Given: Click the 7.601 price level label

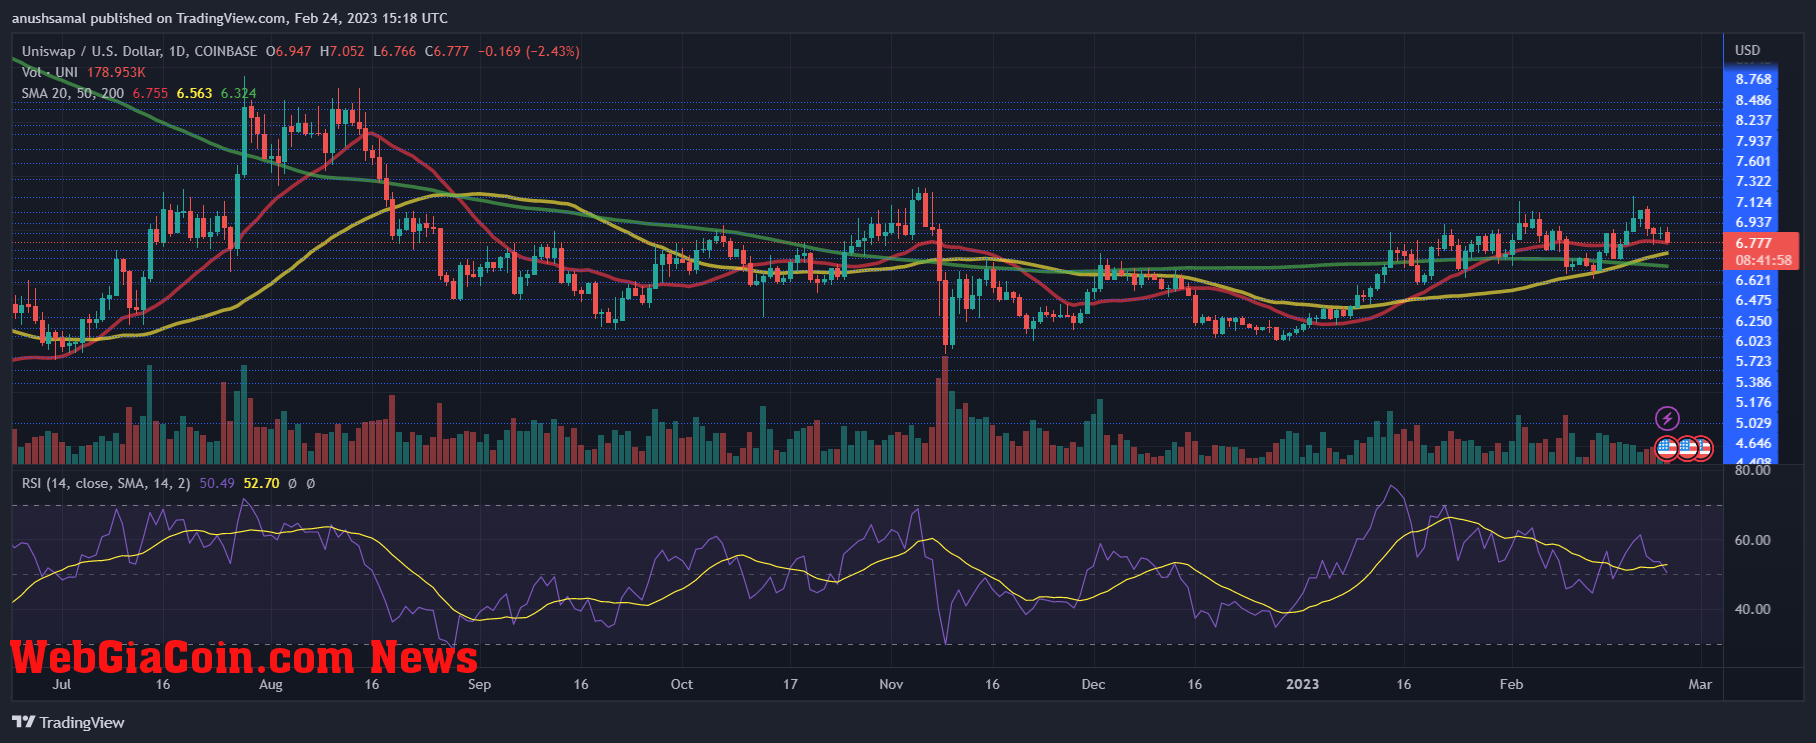Looking at the screenshot, I should tap(1753, 161).
